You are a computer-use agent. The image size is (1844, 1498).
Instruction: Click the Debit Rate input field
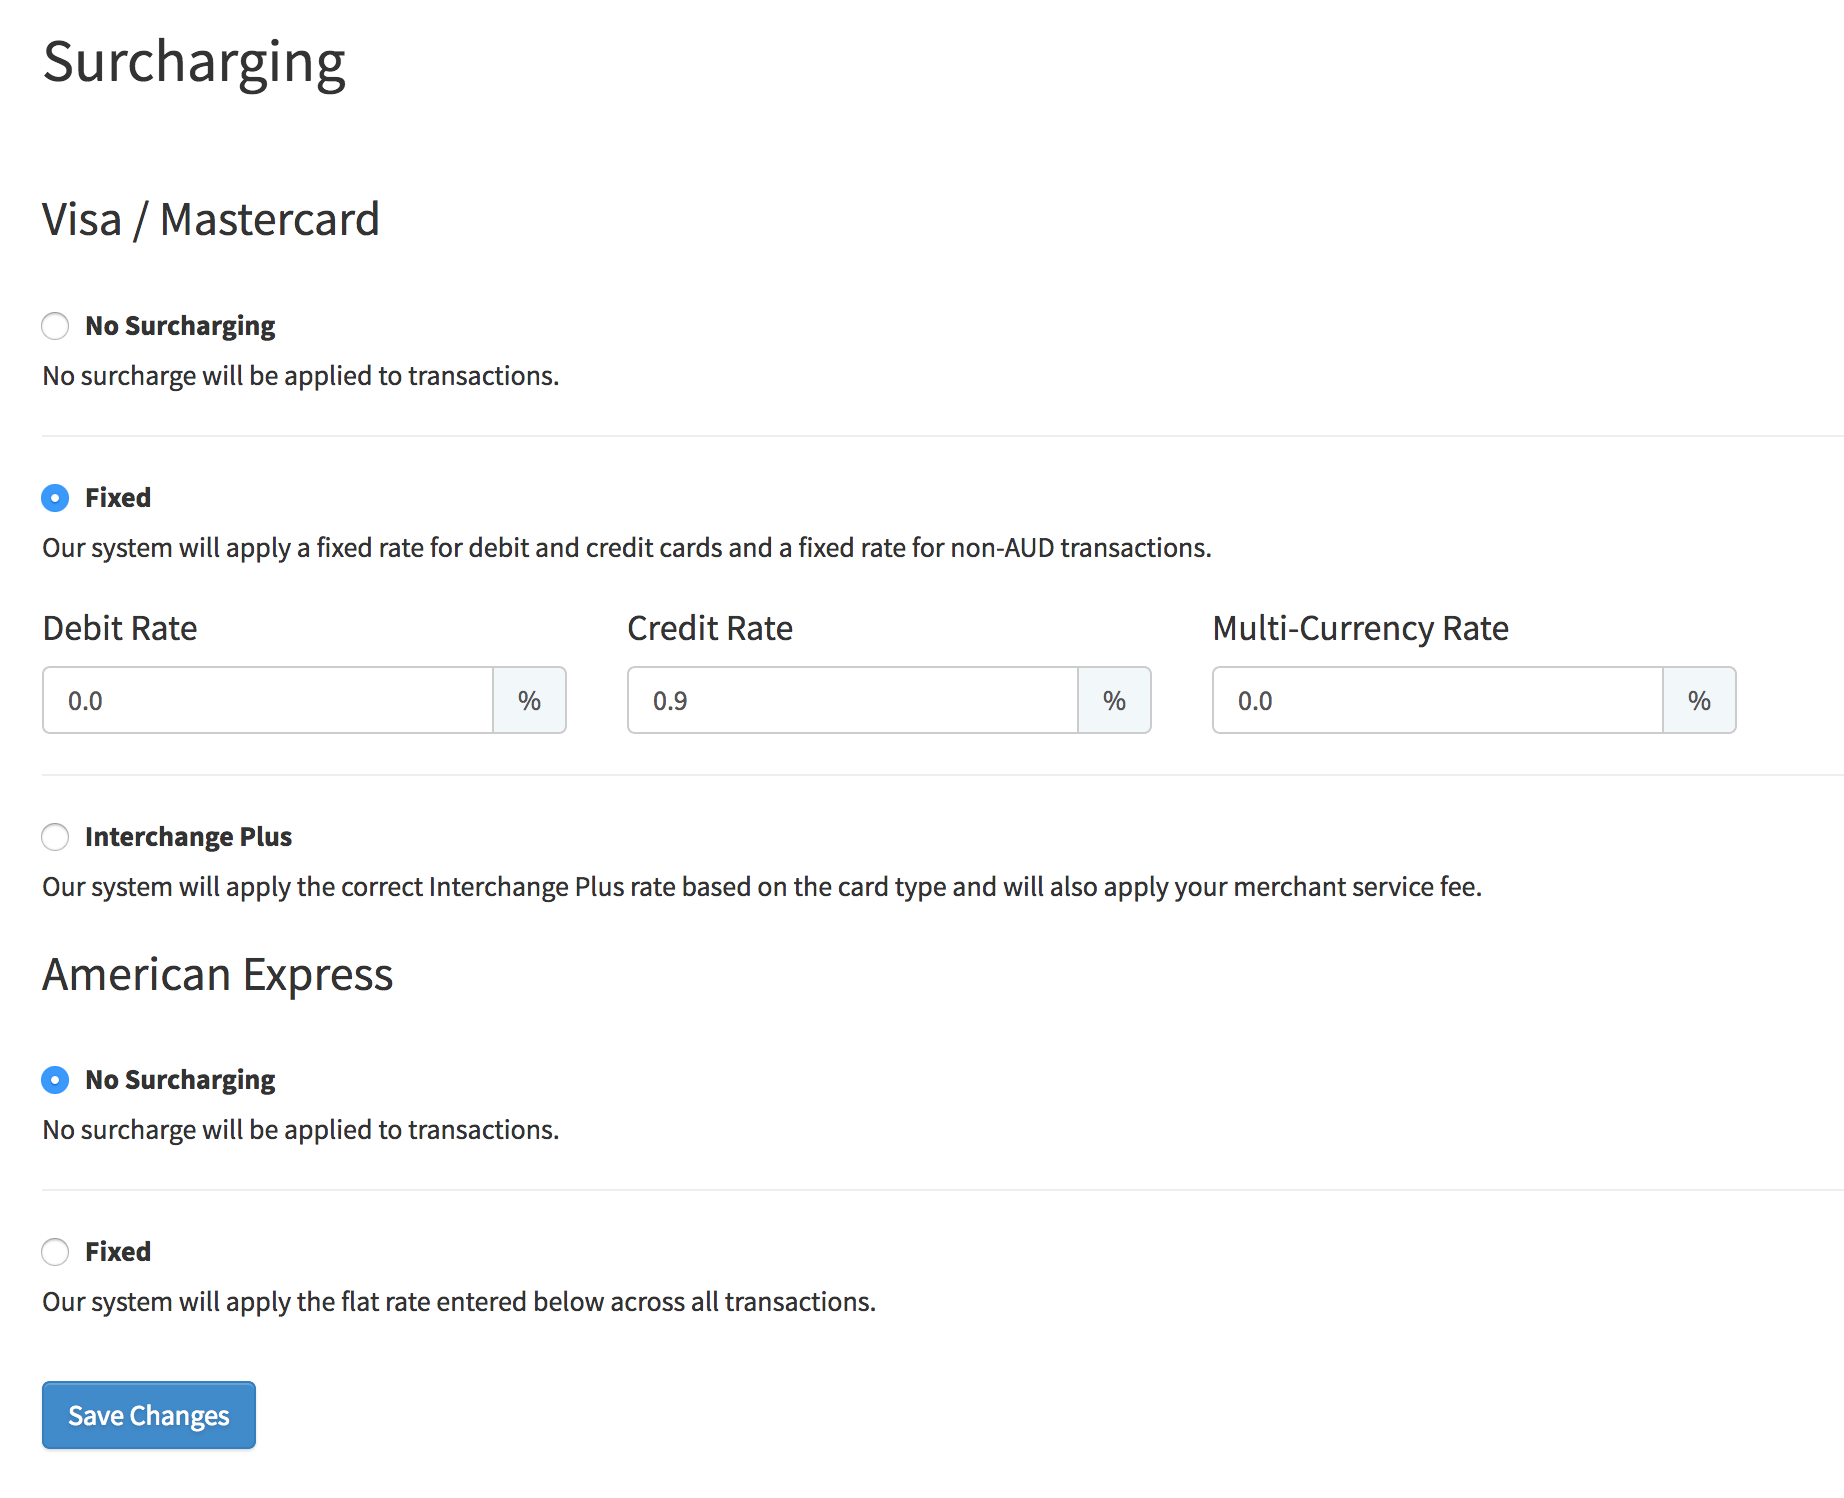[268, 701]
